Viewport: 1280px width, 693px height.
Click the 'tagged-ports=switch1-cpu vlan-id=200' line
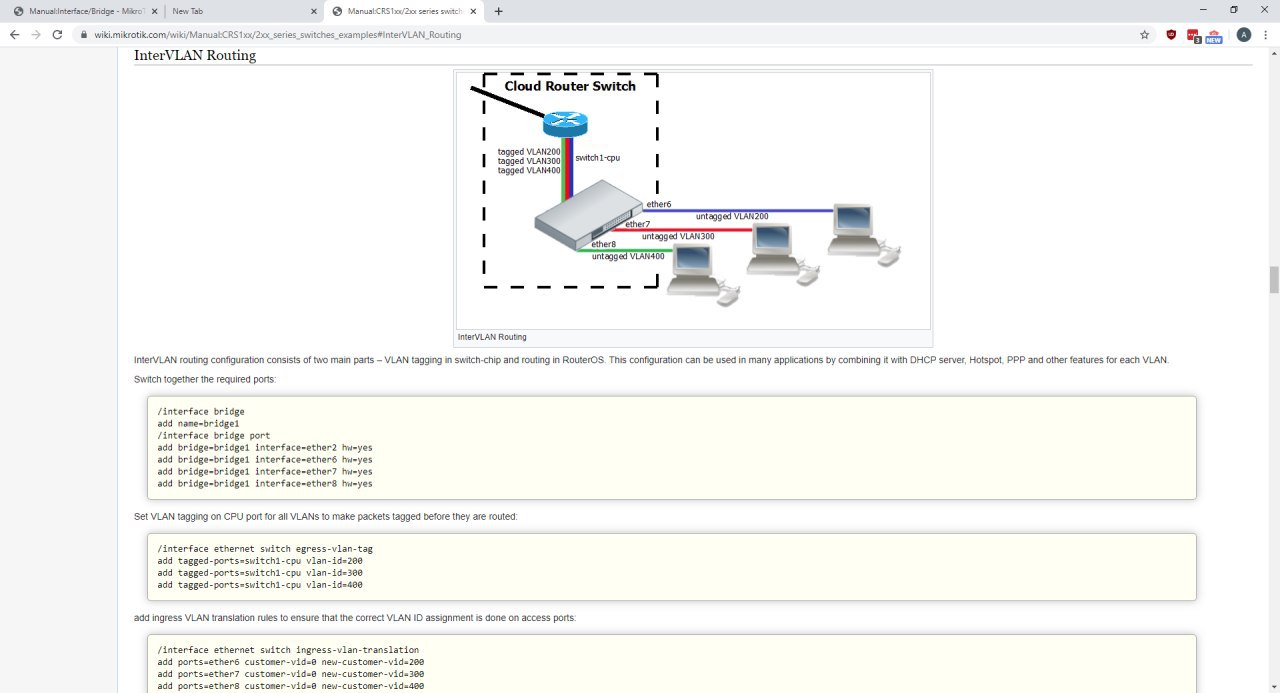[x=260, y=561]
